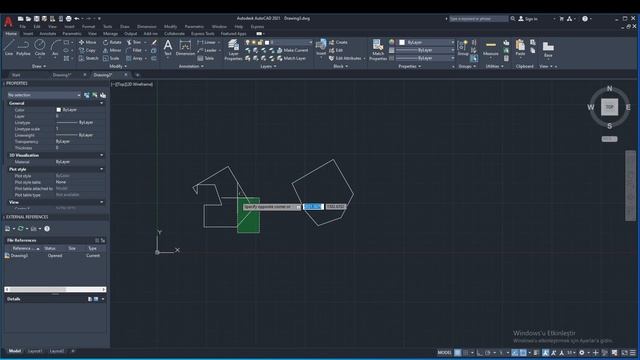This screenshot has height=360, width=640.
Task: Select the Text annotation tool
Action: pos(168,47)
